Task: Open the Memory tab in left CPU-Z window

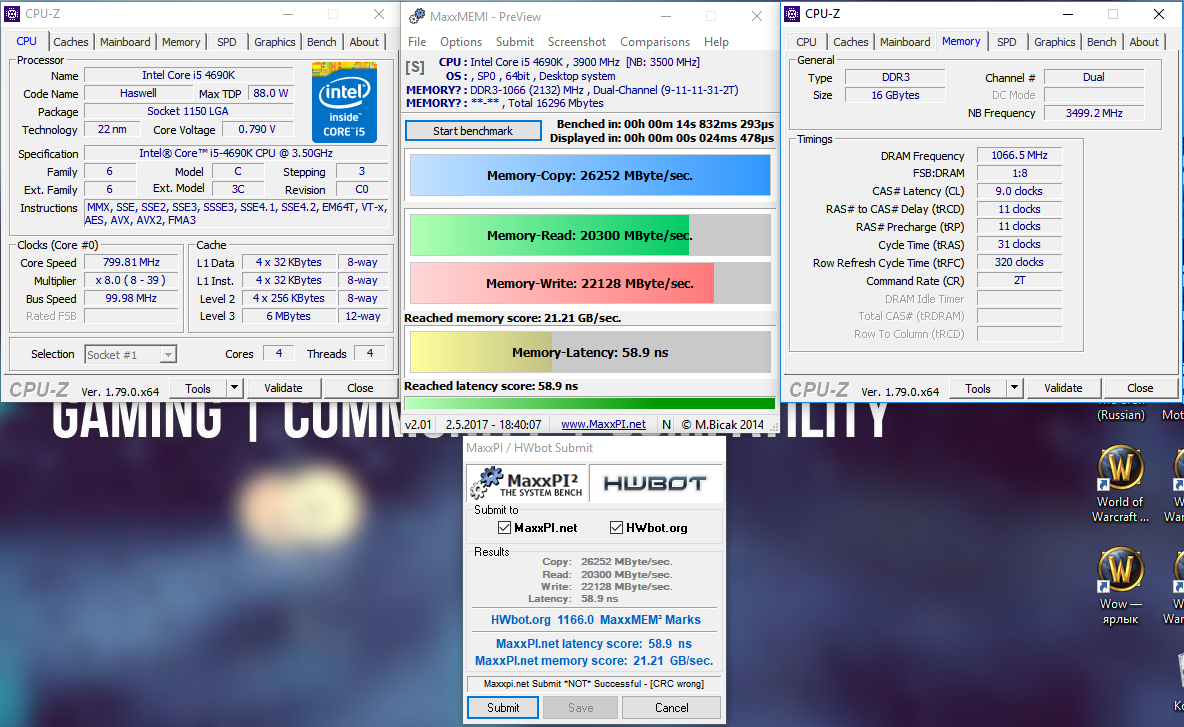Action: point(181,42)
